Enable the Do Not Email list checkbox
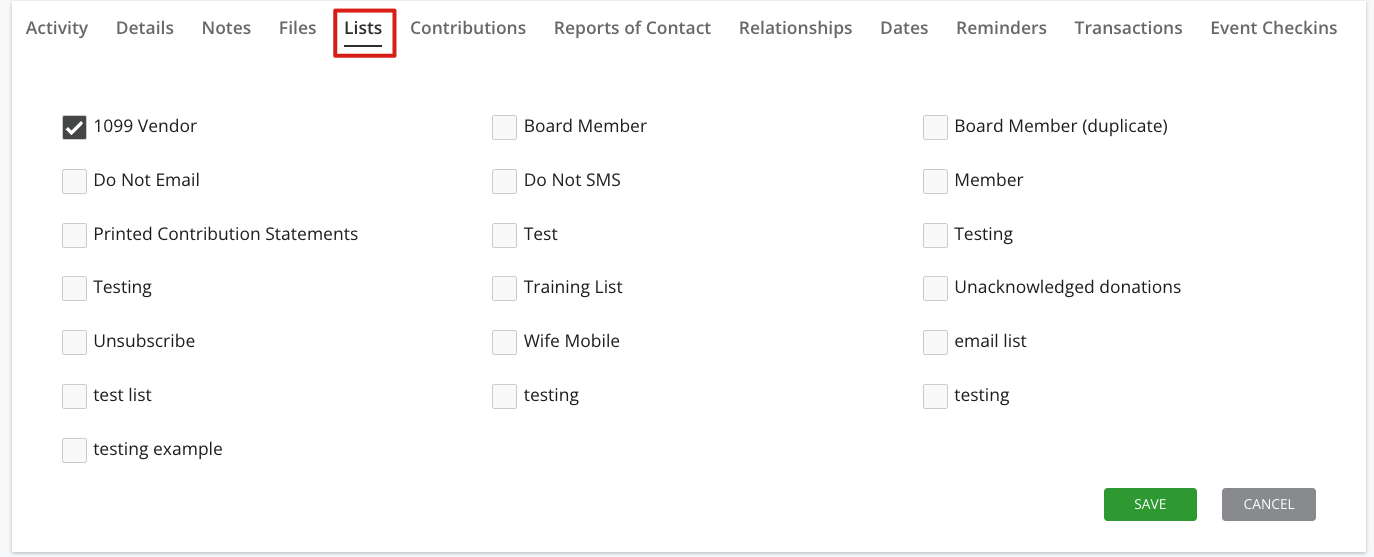Image resolution: width=1374 pixels, height=557 pixels. coord(74,181)
